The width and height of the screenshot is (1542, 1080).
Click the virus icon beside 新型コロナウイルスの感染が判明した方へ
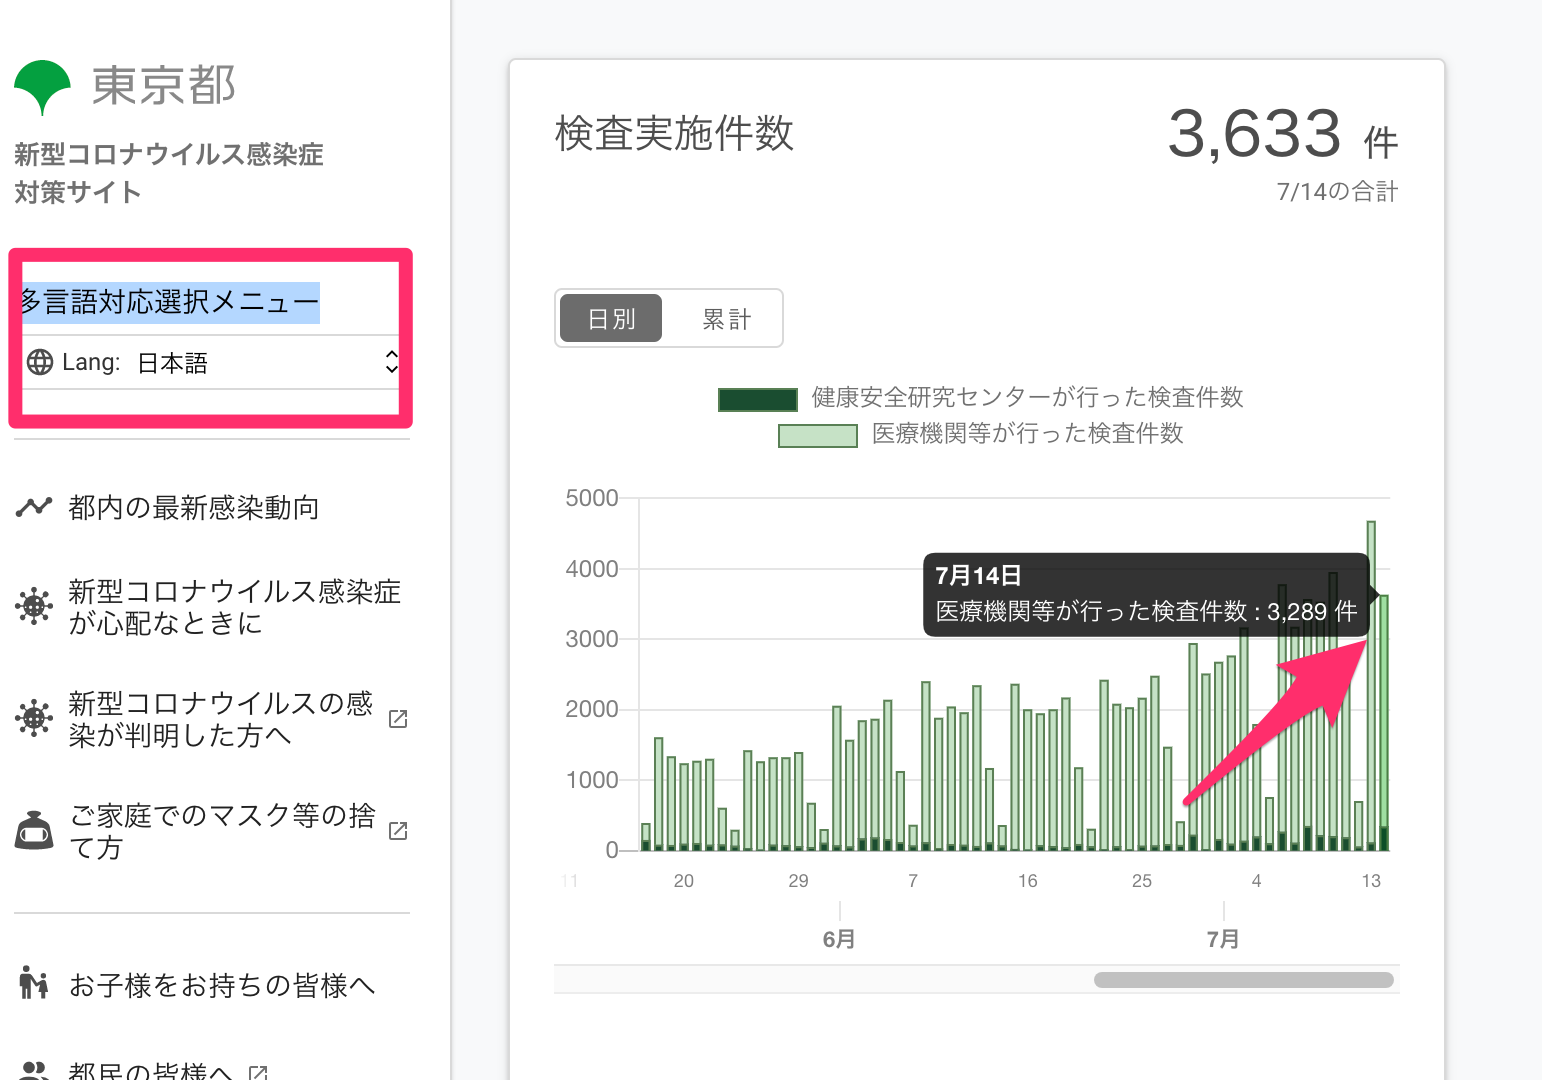point(34,718)
